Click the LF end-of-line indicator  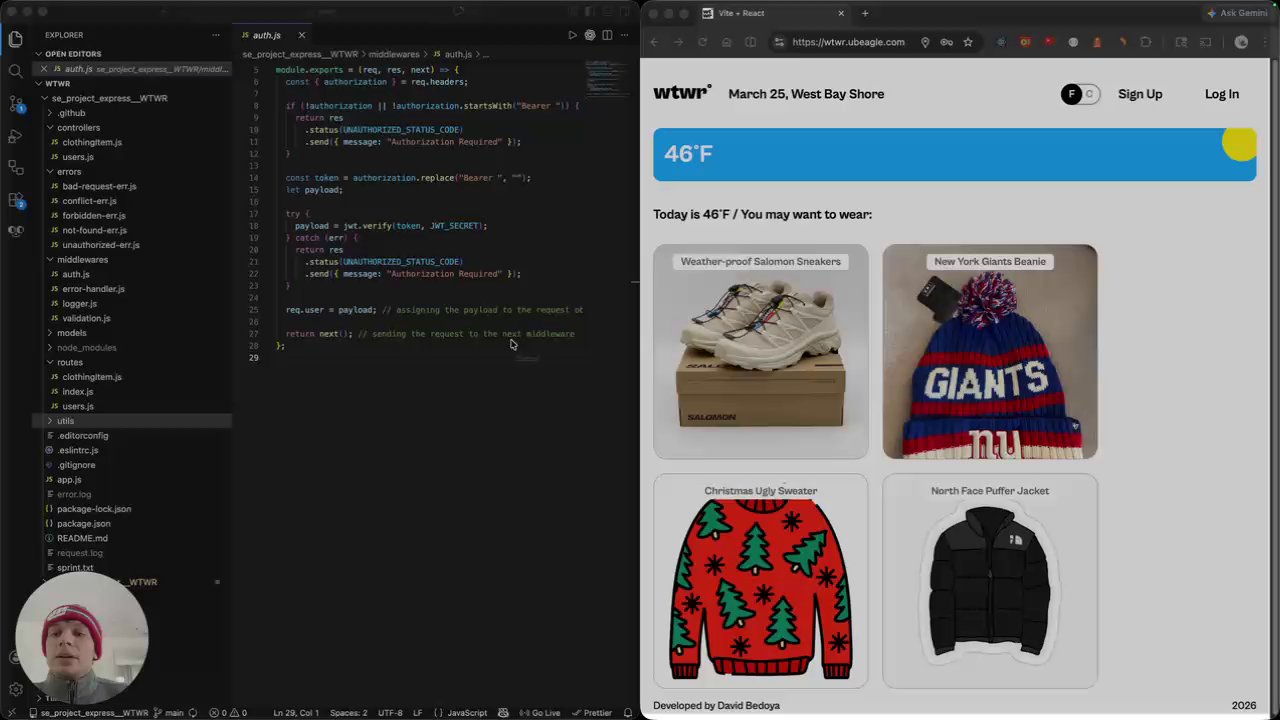418,713
